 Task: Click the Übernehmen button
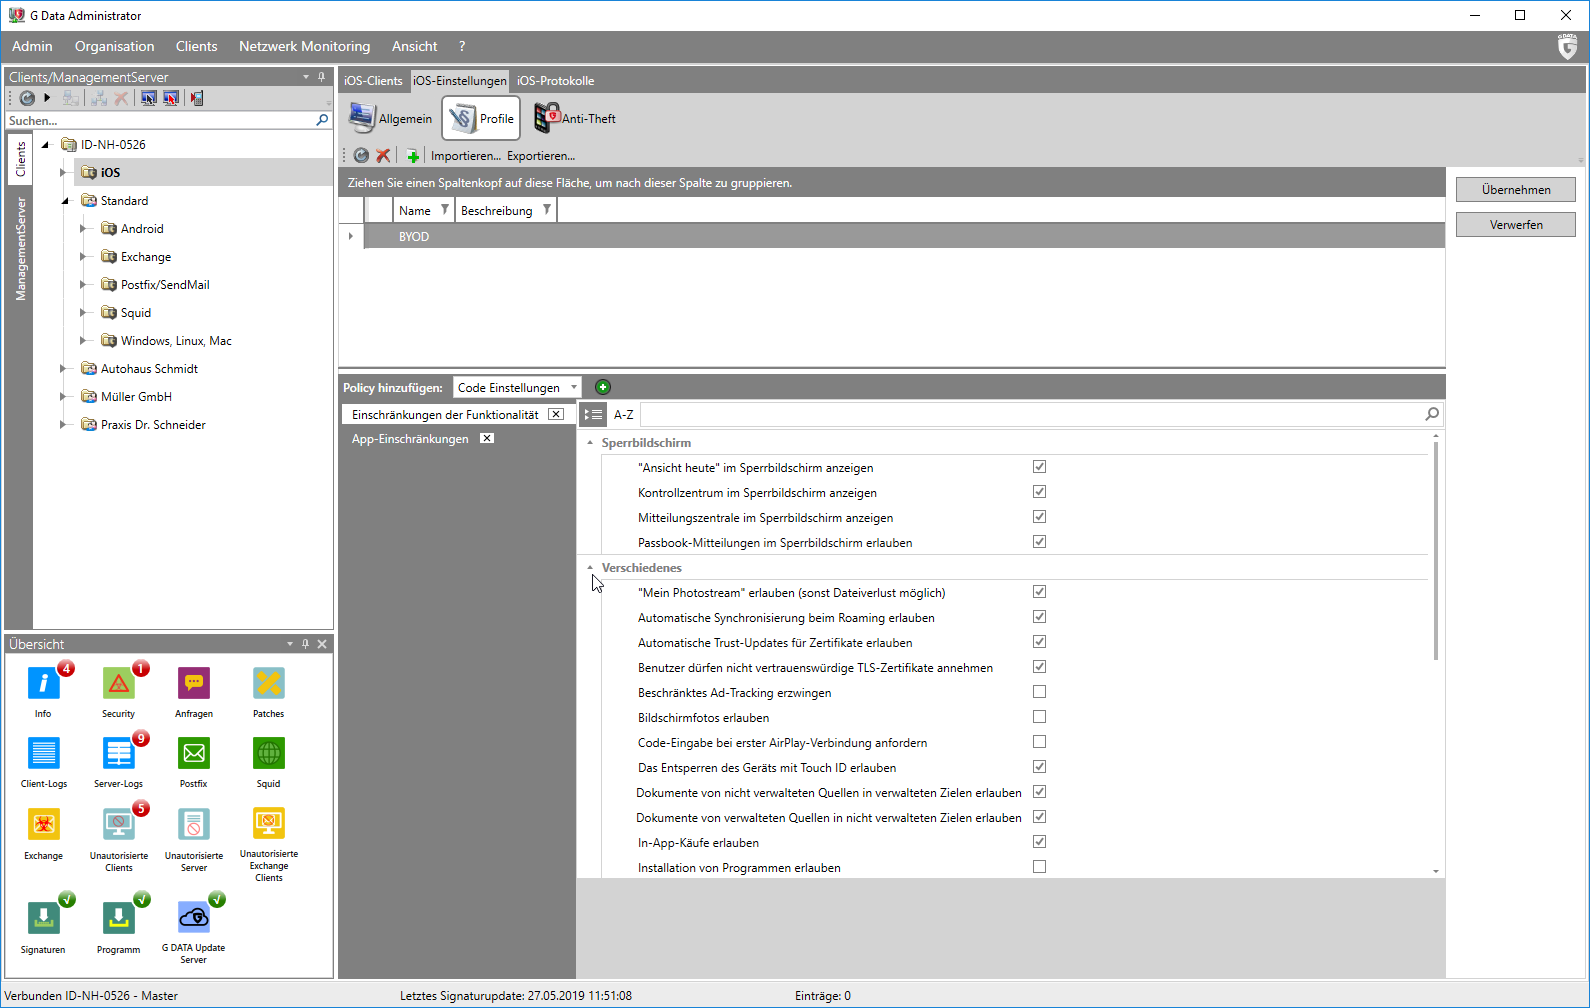coord(1516,190)
